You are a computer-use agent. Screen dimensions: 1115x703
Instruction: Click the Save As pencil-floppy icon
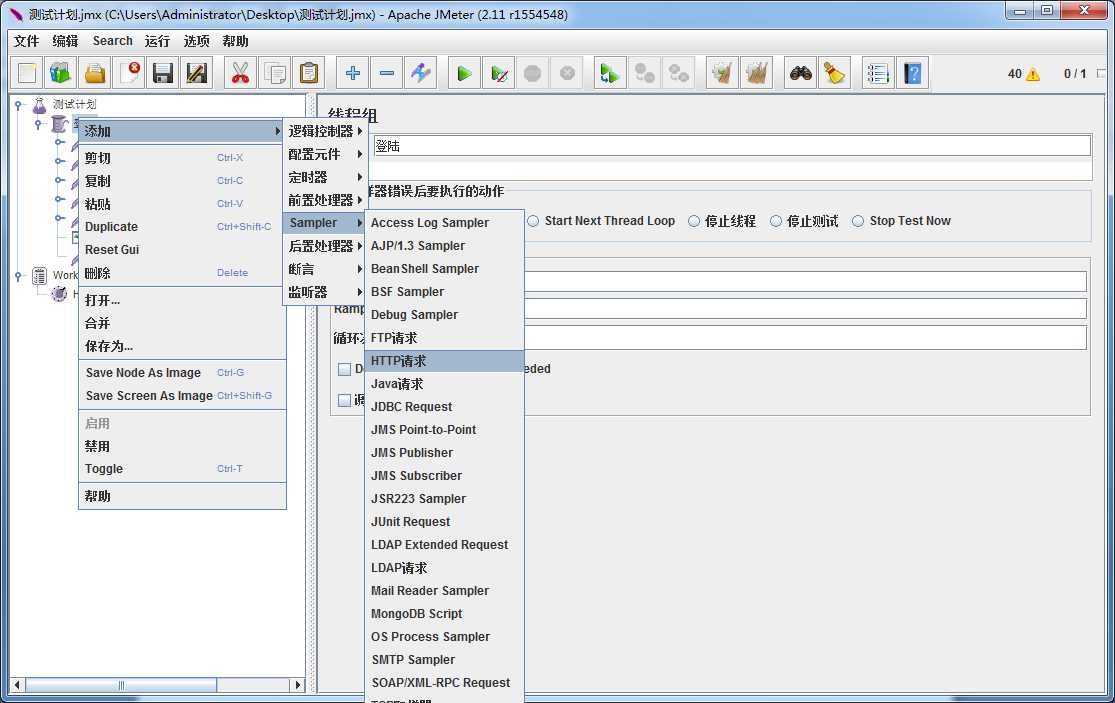pyautogui.click(x=197, y=73)
